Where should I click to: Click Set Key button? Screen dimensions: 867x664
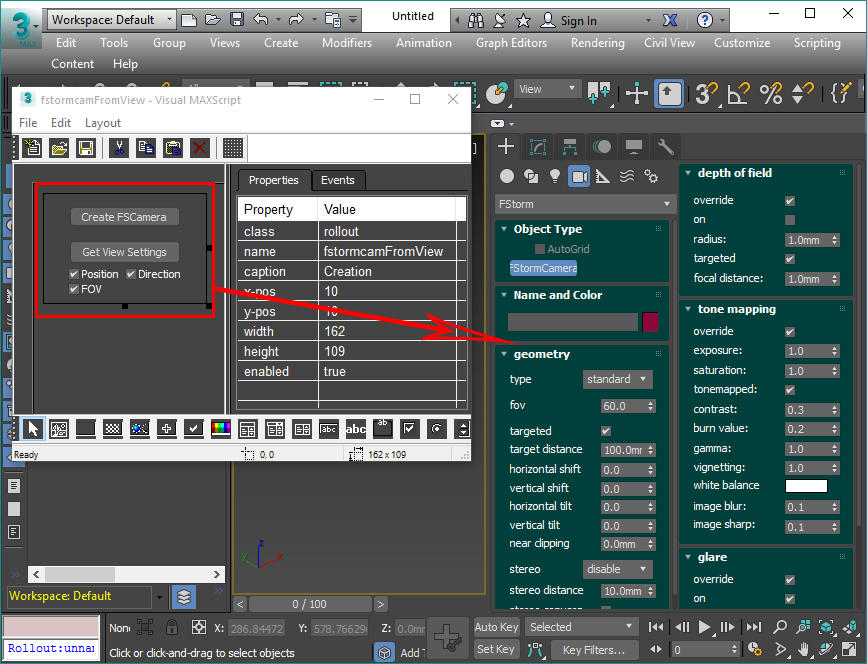pos(496,650)
